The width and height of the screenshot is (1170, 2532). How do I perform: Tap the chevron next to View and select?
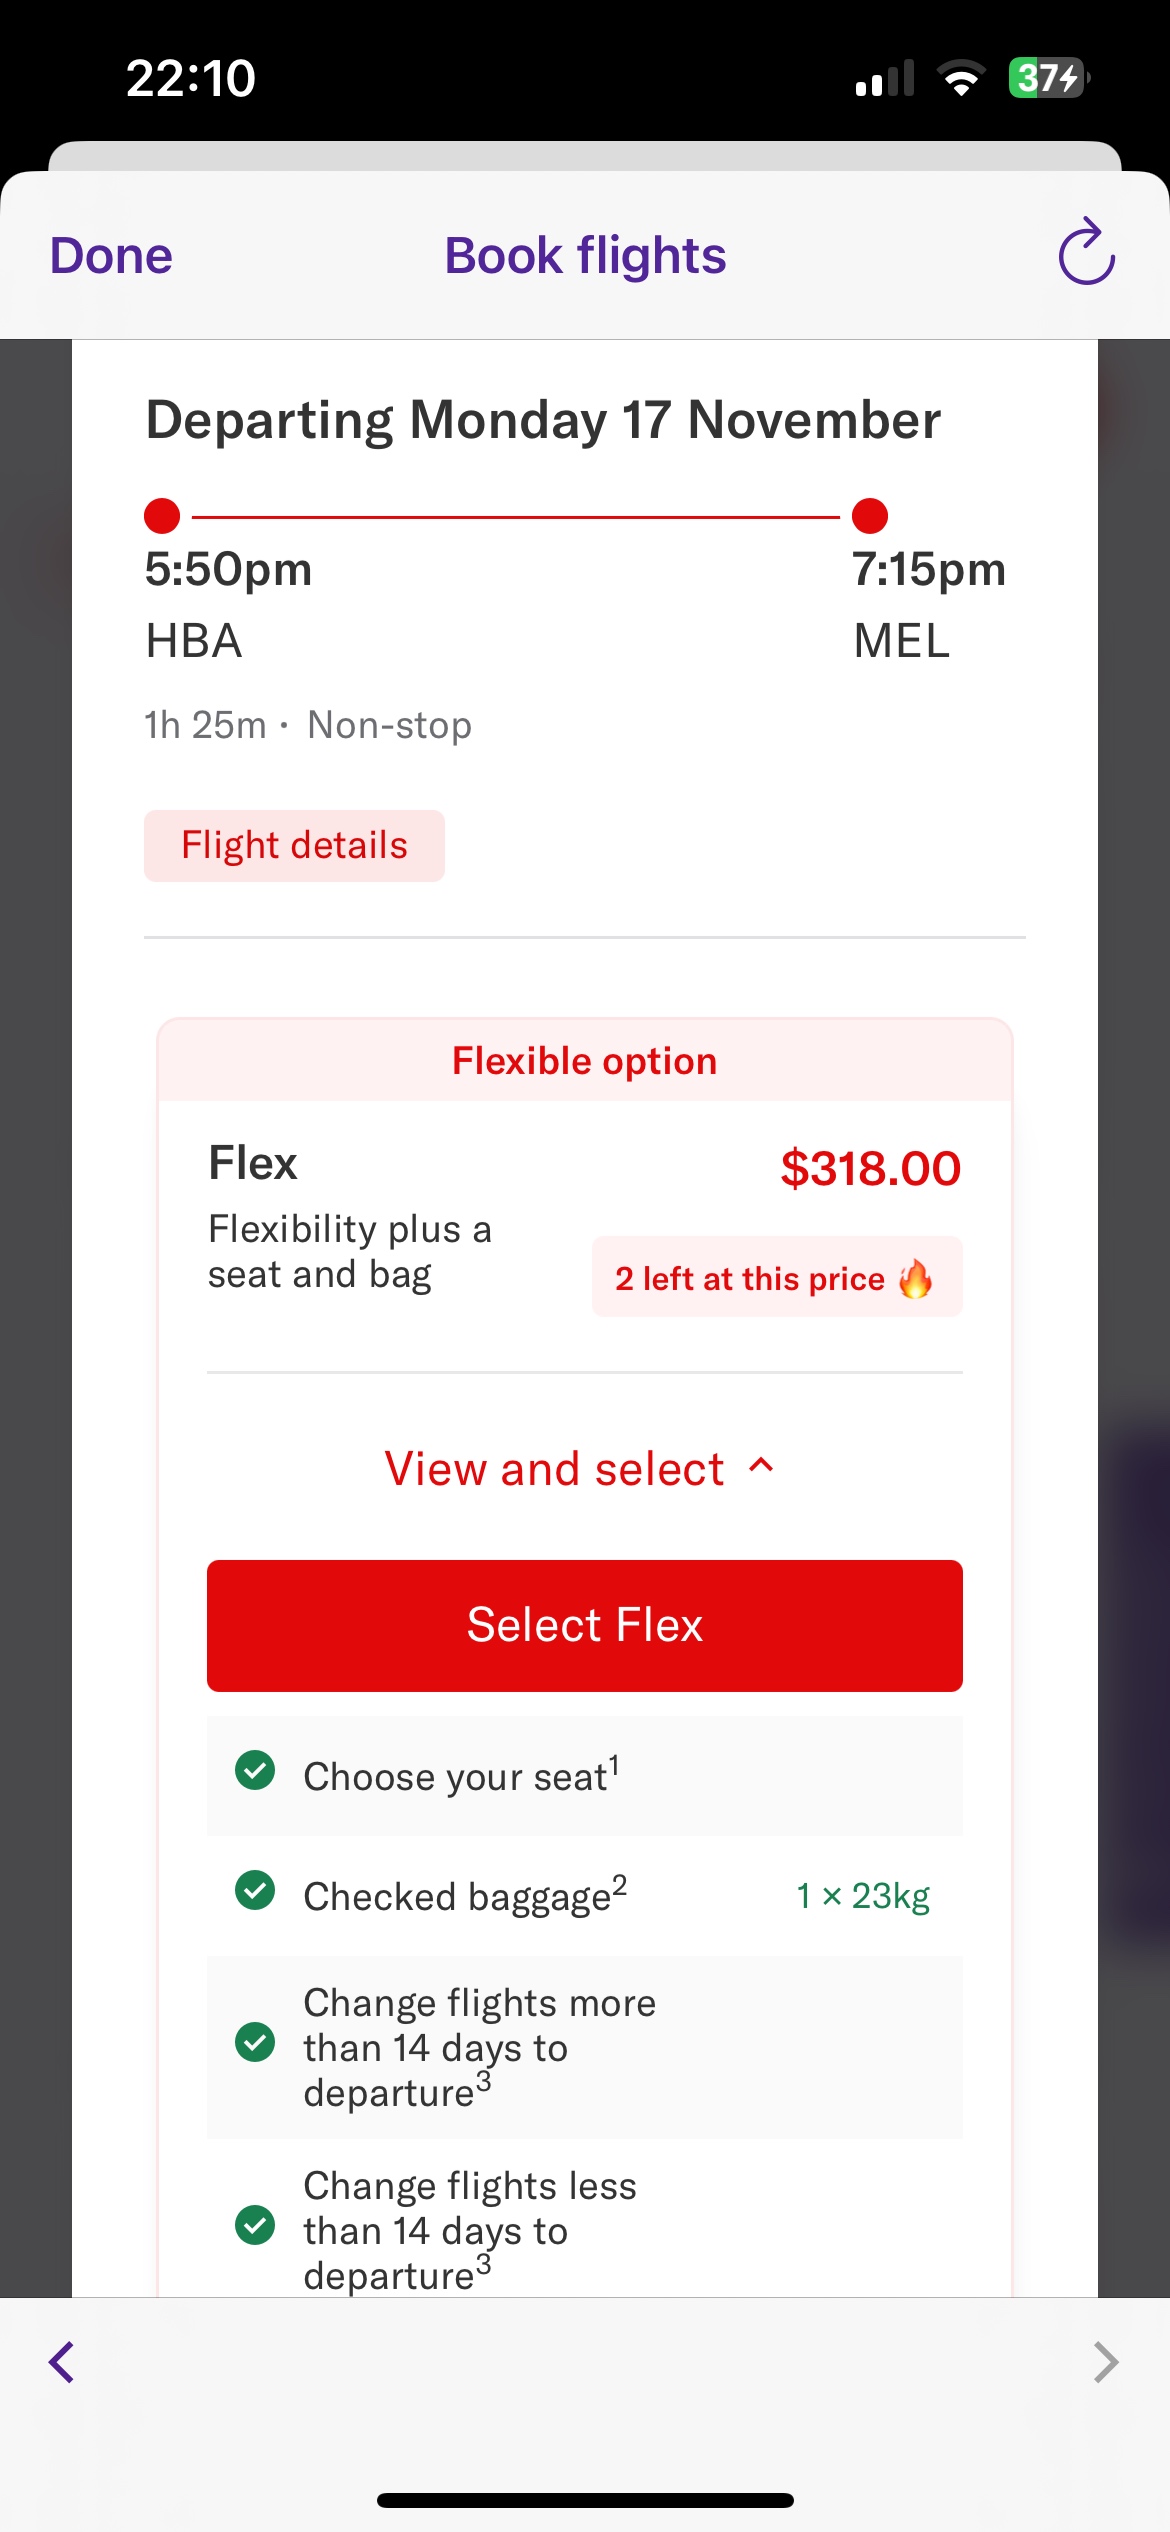click(761, 1466)
